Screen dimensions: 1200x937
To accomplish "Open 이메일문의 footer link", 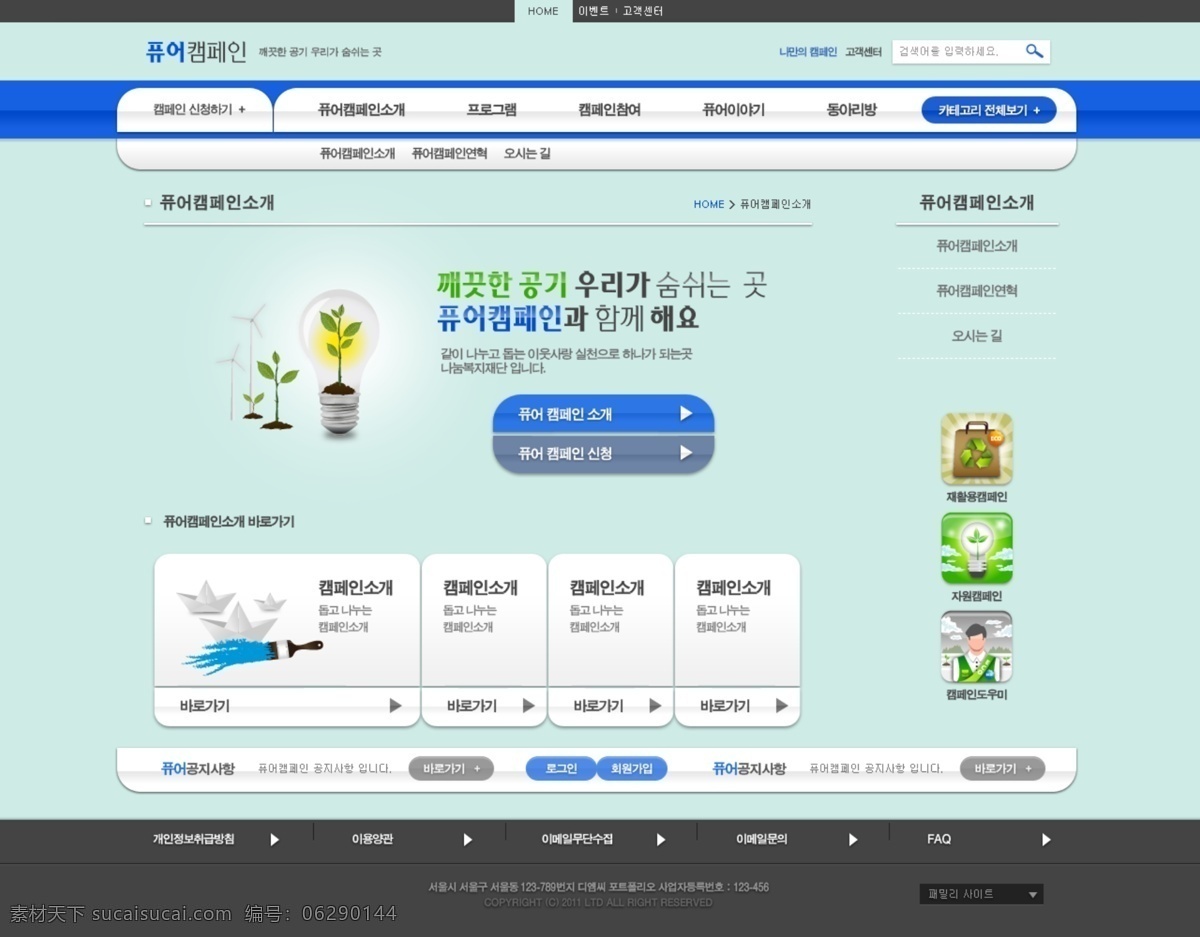I will [x=761, y=840].
